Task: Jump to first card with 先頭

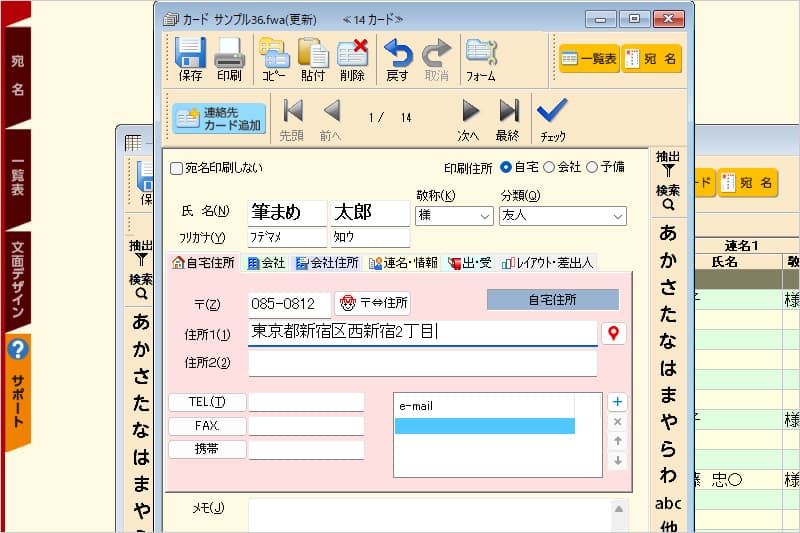Action: pos(292,120)
